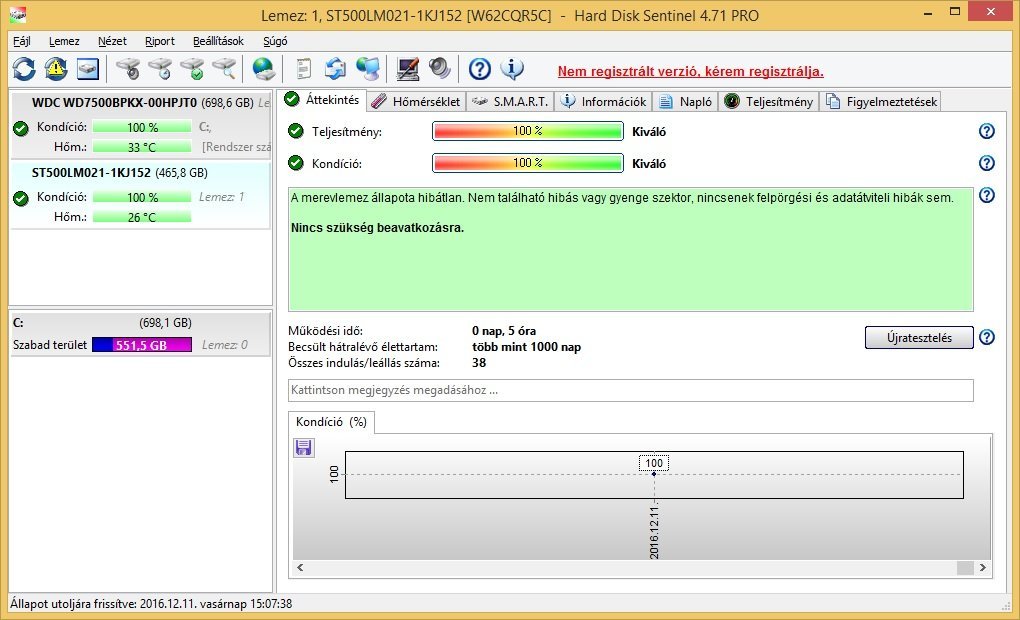Image resolution: width=1020 pixels, height=620 pixels.
Task: Click the computer with brush configuration icon
Action: tap(408, 69)
